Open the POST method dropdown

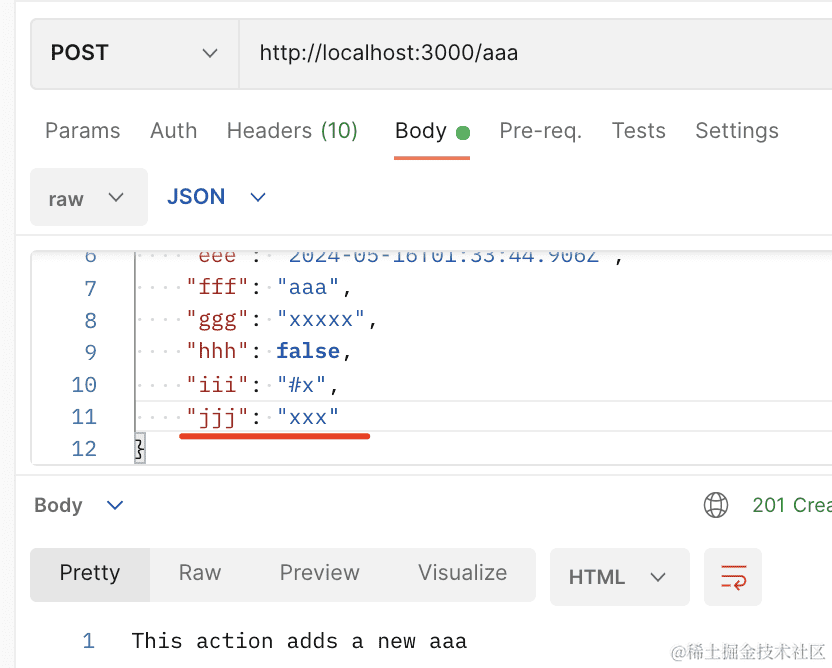pos(134,52)
